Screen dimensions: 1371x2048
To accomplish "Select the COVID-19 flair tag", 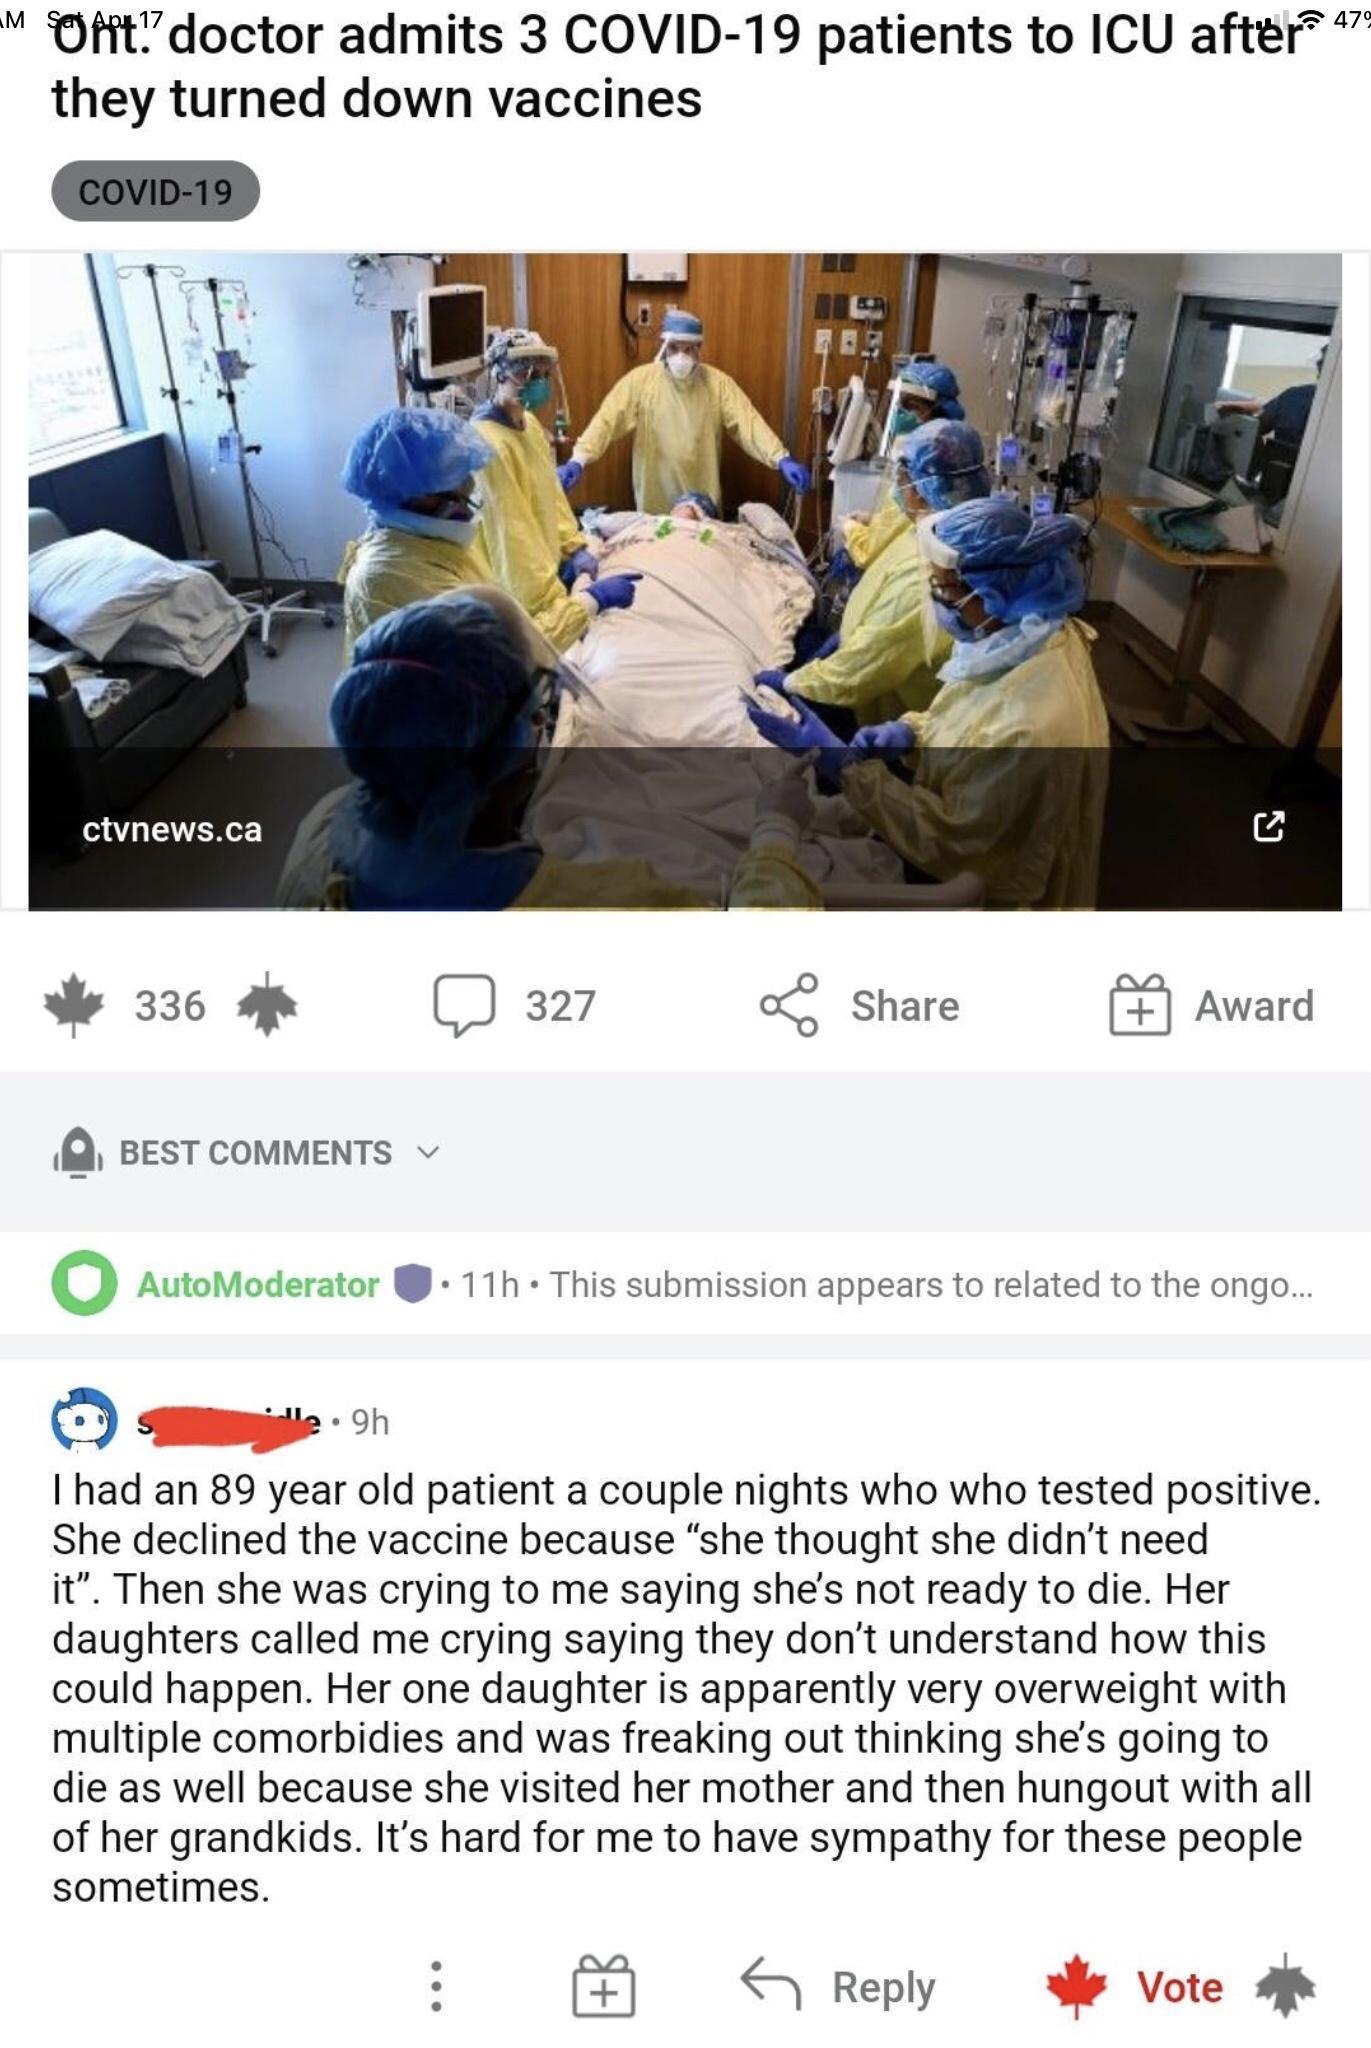I will [155, 191].
